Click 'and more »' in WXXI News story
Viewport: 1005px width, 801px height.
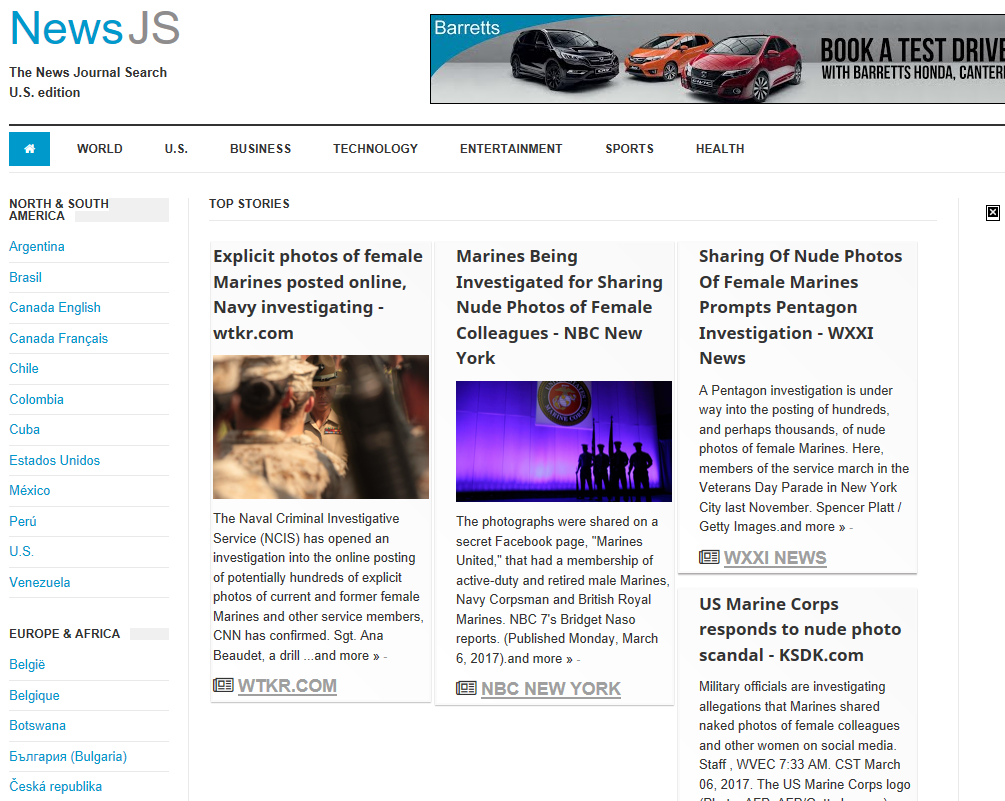813,527
